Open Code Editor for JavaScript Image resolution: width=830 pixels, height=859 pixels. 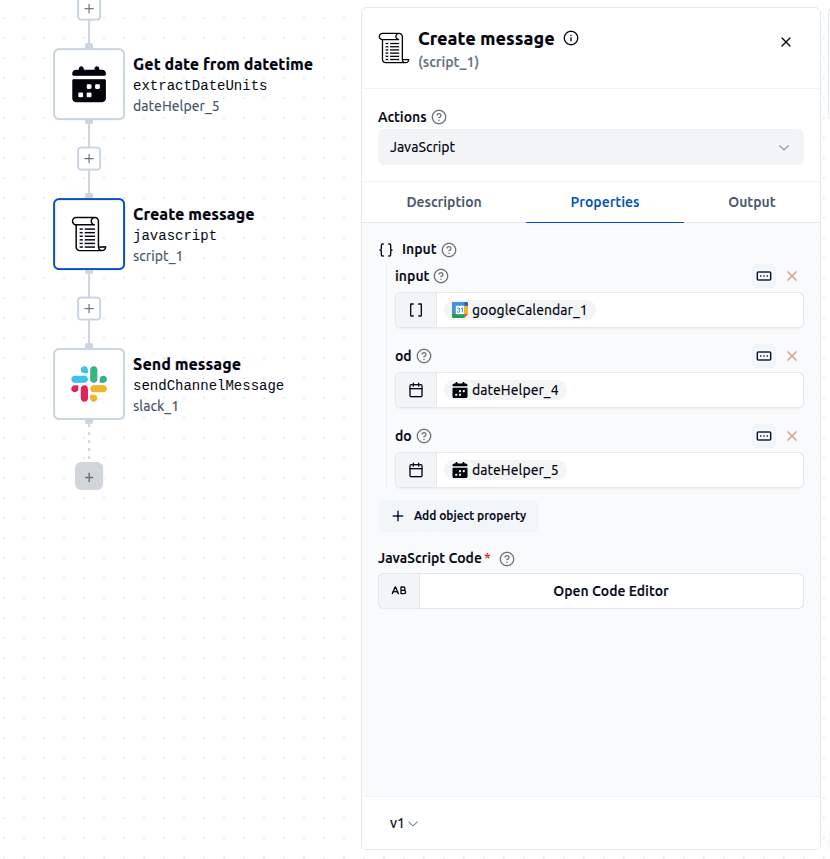610,591
